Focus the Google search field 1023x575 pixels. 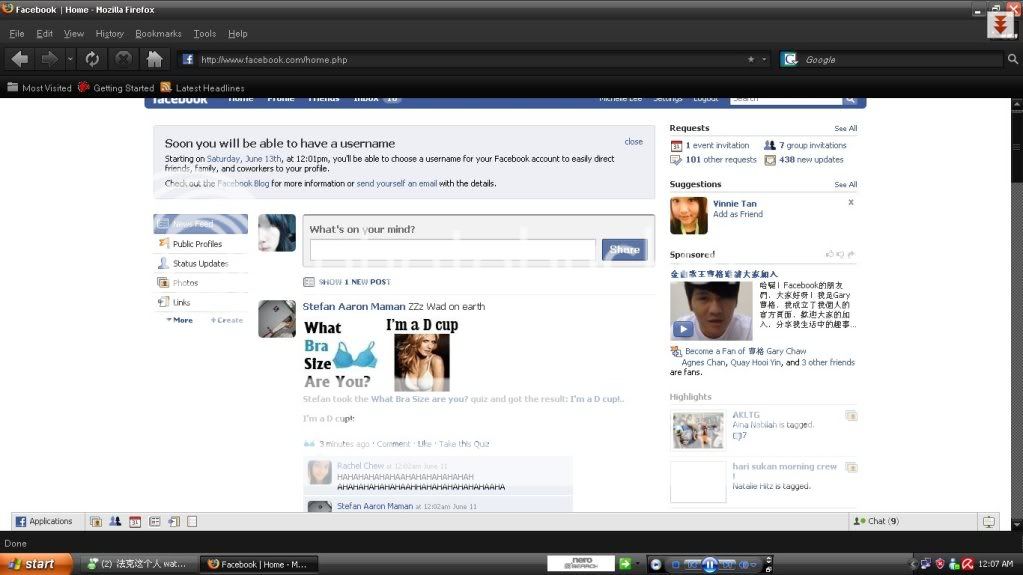point(901,59)
